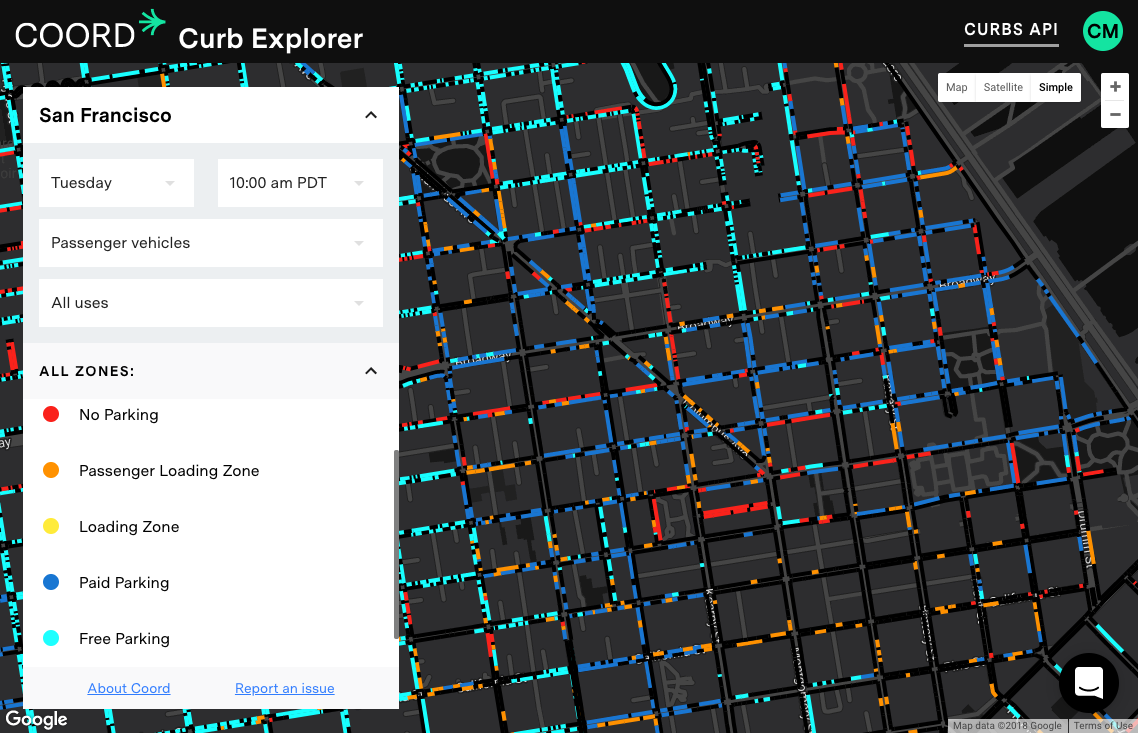Screen dimensions: 1138x733
Task: Zoom in on the map with plus button
Action: (x=1115, y=87)
